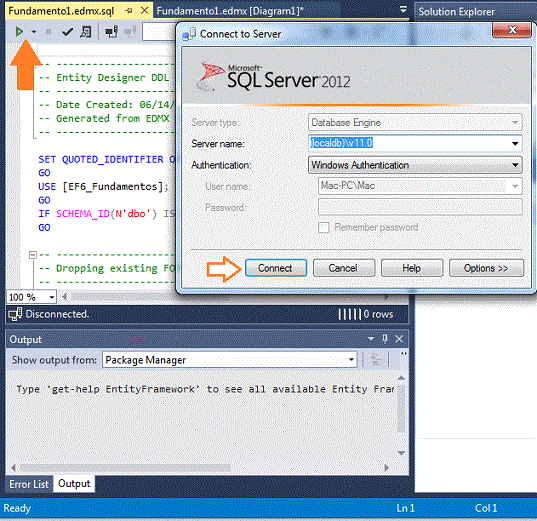Click the Connect to Server dialog title icon
537x521 pixels.
click(x=189, y=34)
